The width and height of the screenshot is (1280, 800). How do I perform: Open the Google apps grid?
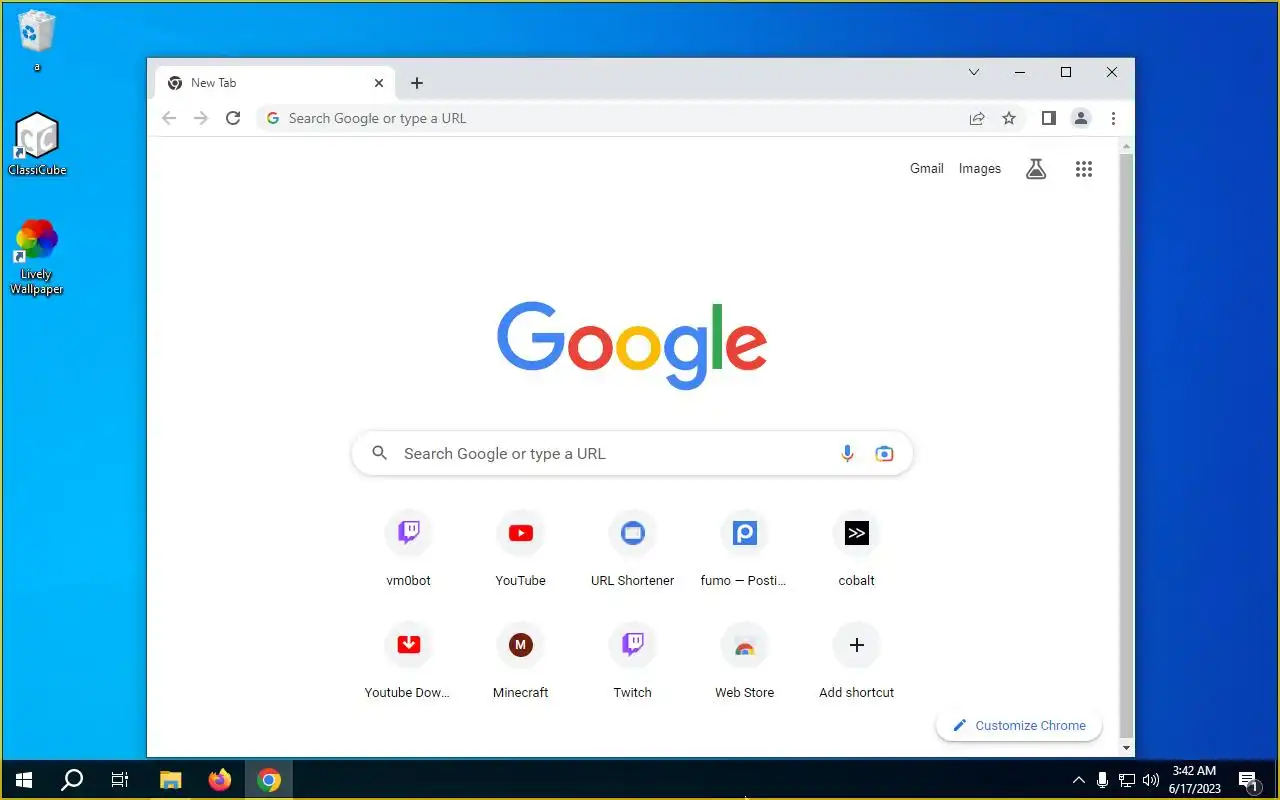click(x=1084, y=169)
